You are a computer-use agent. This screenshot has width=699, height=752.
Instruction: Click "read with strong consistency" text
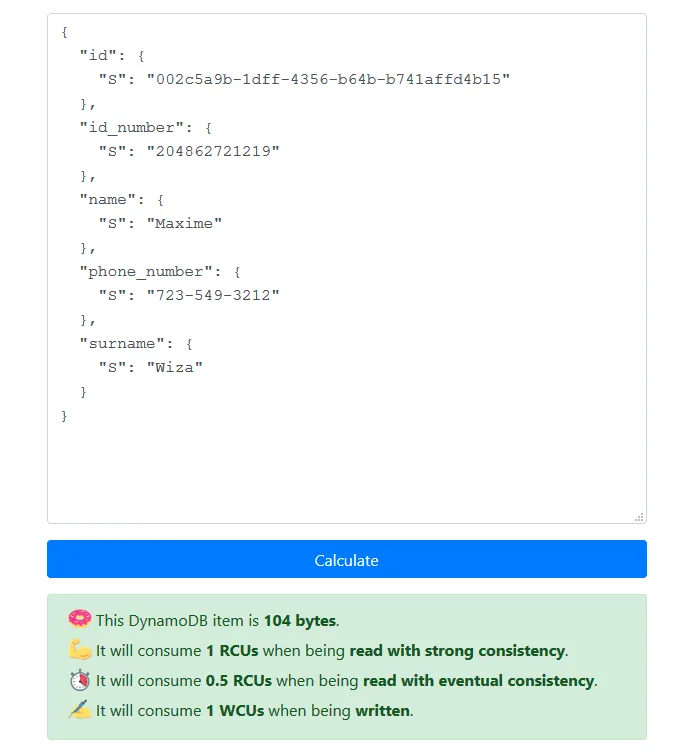click(x=457, y=651)
